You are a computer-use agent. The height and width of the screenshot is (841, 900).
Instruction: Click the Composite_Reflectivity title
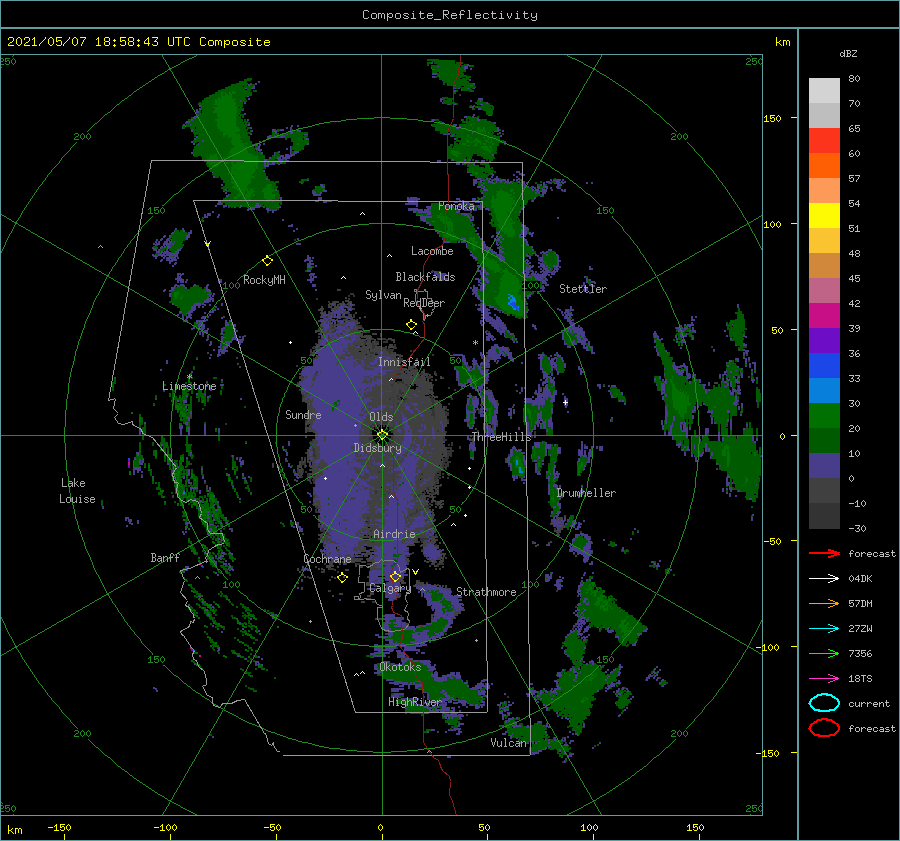(x=450, y=15)
